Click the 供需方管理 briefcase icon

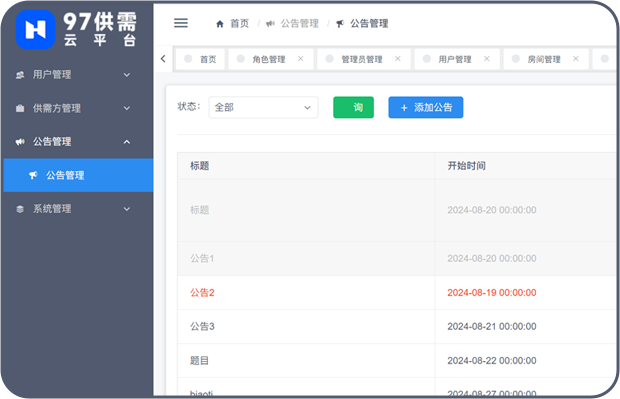tap(20, 108)
